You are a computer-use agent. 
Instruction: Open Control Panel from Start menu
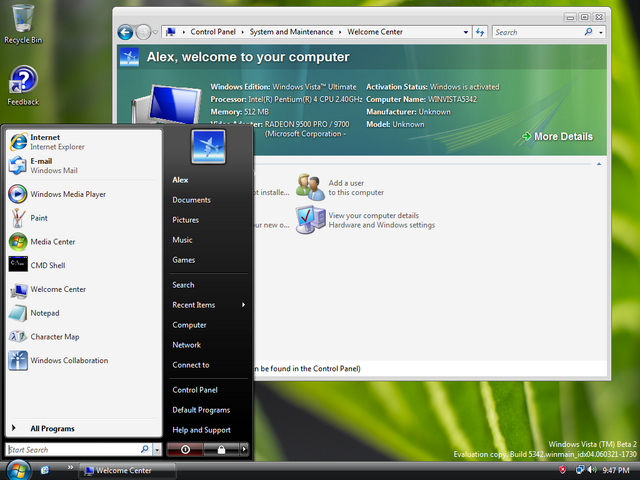coord(195,390)
